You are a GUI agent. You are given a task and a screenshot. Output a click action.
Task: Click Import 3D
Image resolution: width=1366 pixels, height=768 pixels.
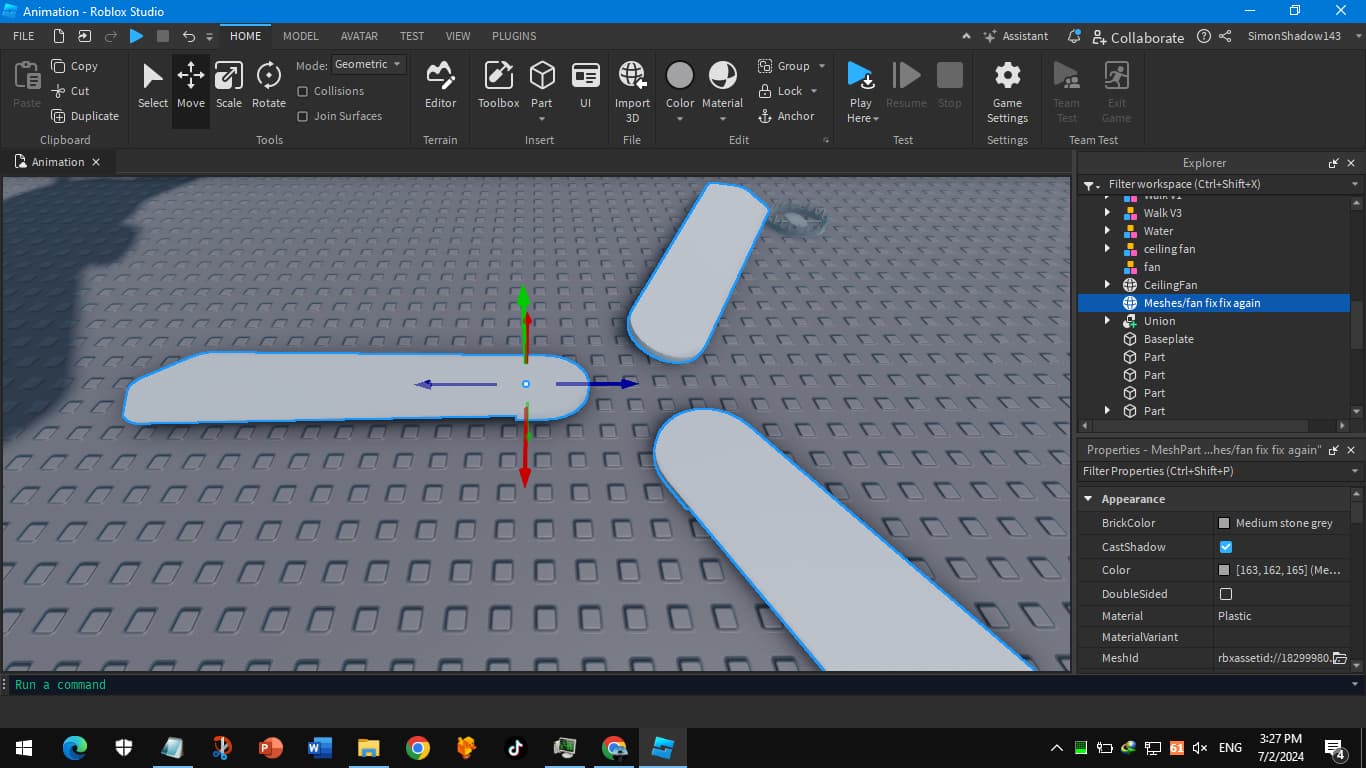(x=632, y=91)
